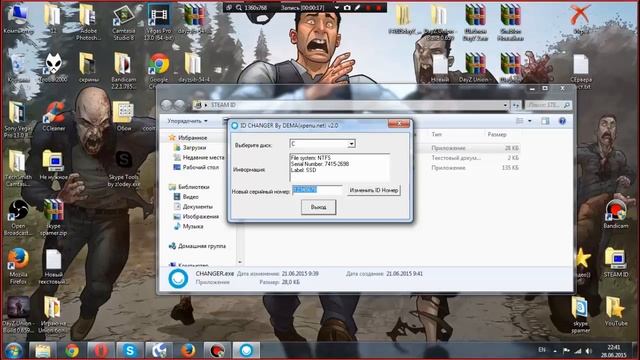Viewport: 640px width, 360px height.
Task: Open the DayZ Union archive on desktop
Action: (475, 67)
